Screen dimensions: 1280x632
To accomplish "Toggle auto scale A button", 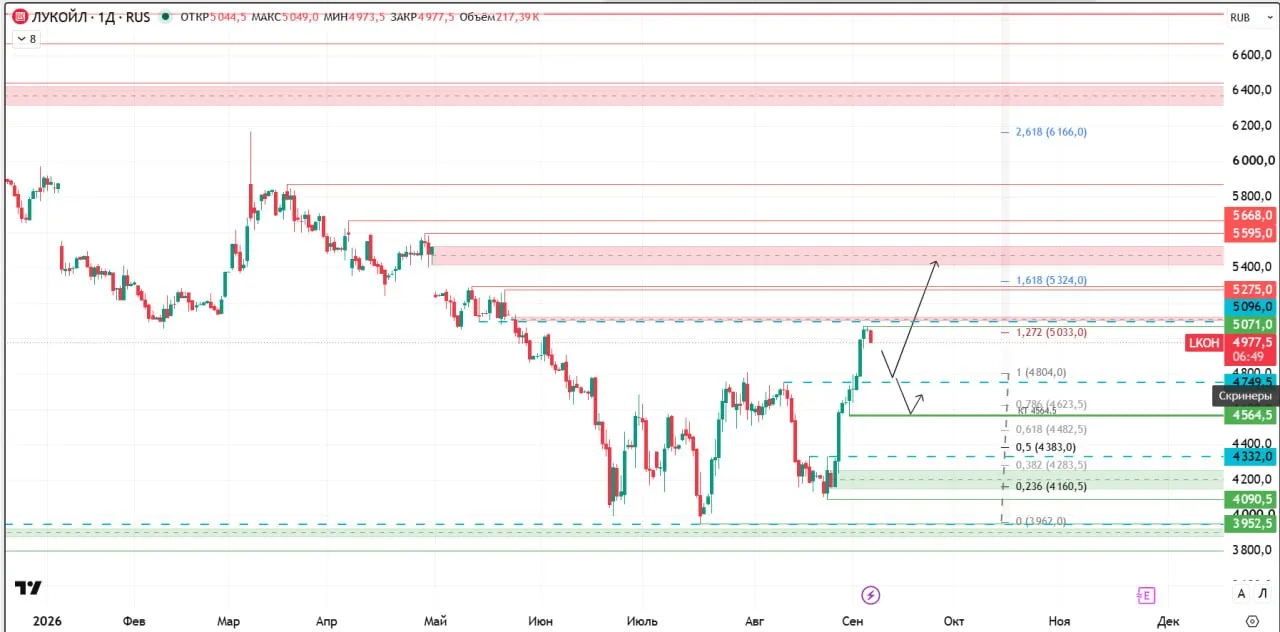I will [x=1241, y=594].
